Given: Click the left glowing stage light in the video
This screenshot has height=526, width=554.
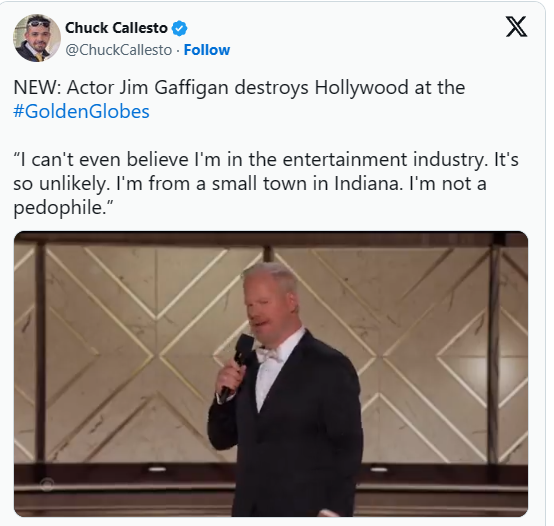Looking at the screenshot, I should click(x=157, y=469).
